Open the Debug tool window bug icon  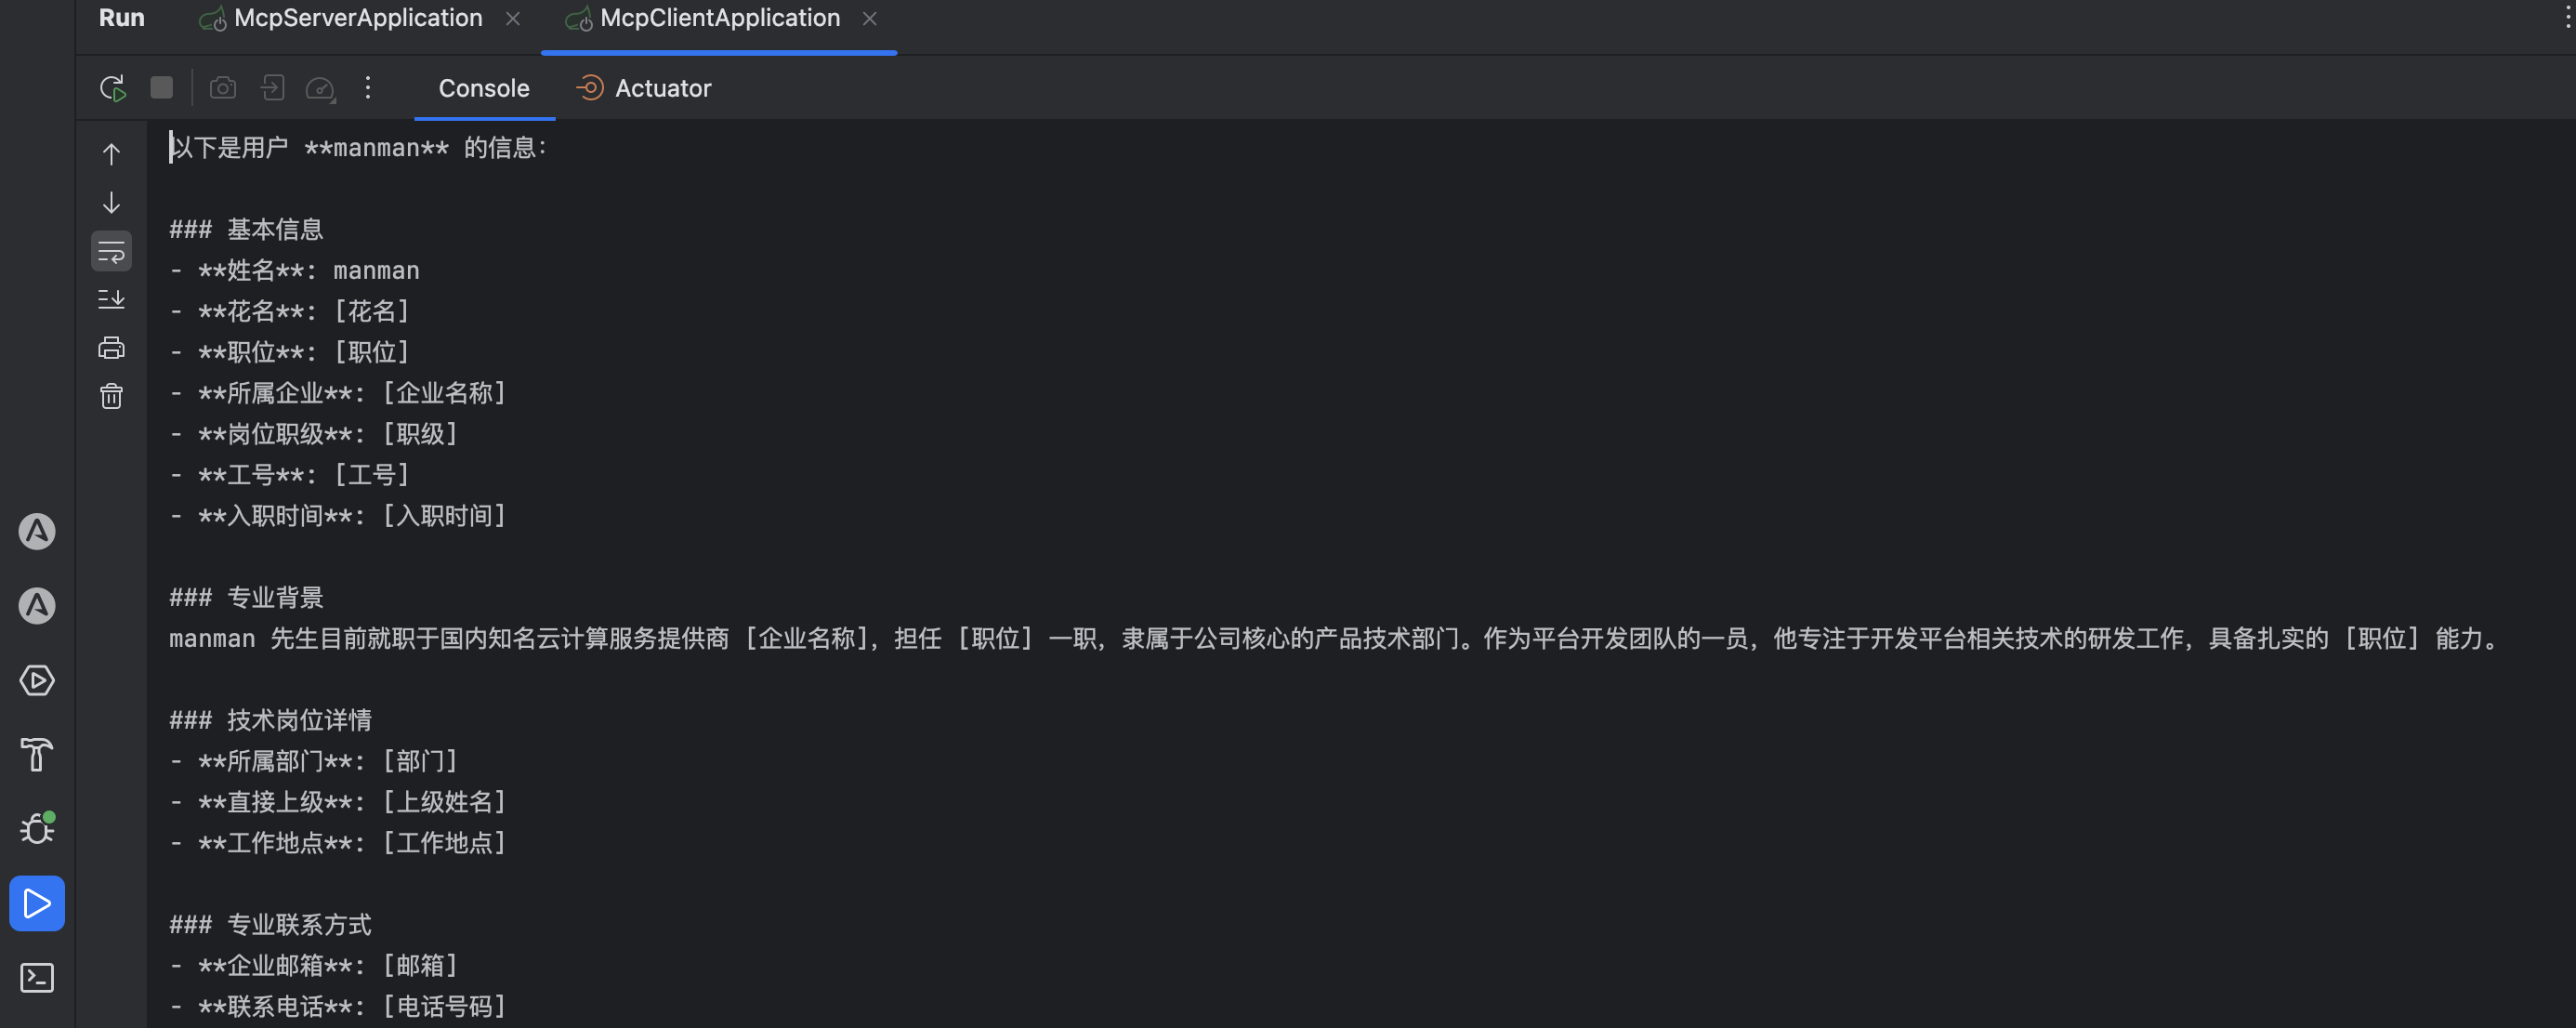point(37,828)
